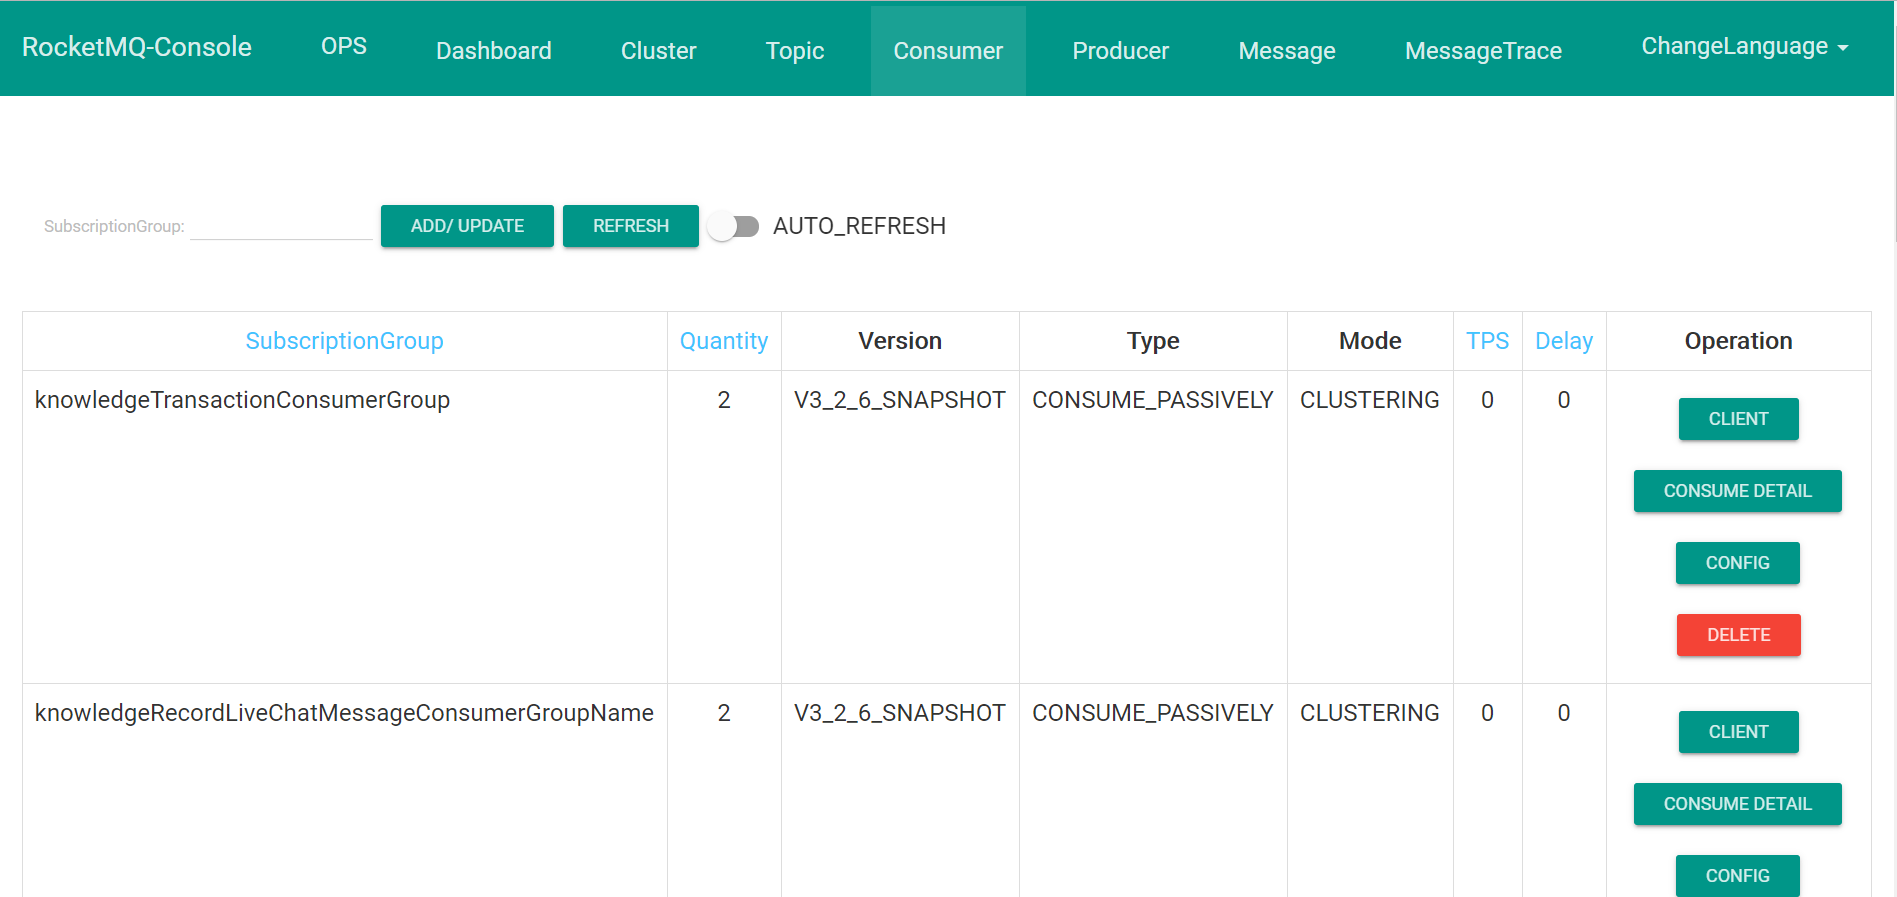Open CONFIG for knowledgeTransactionConsumerGroup

(x=1738, y=563)
